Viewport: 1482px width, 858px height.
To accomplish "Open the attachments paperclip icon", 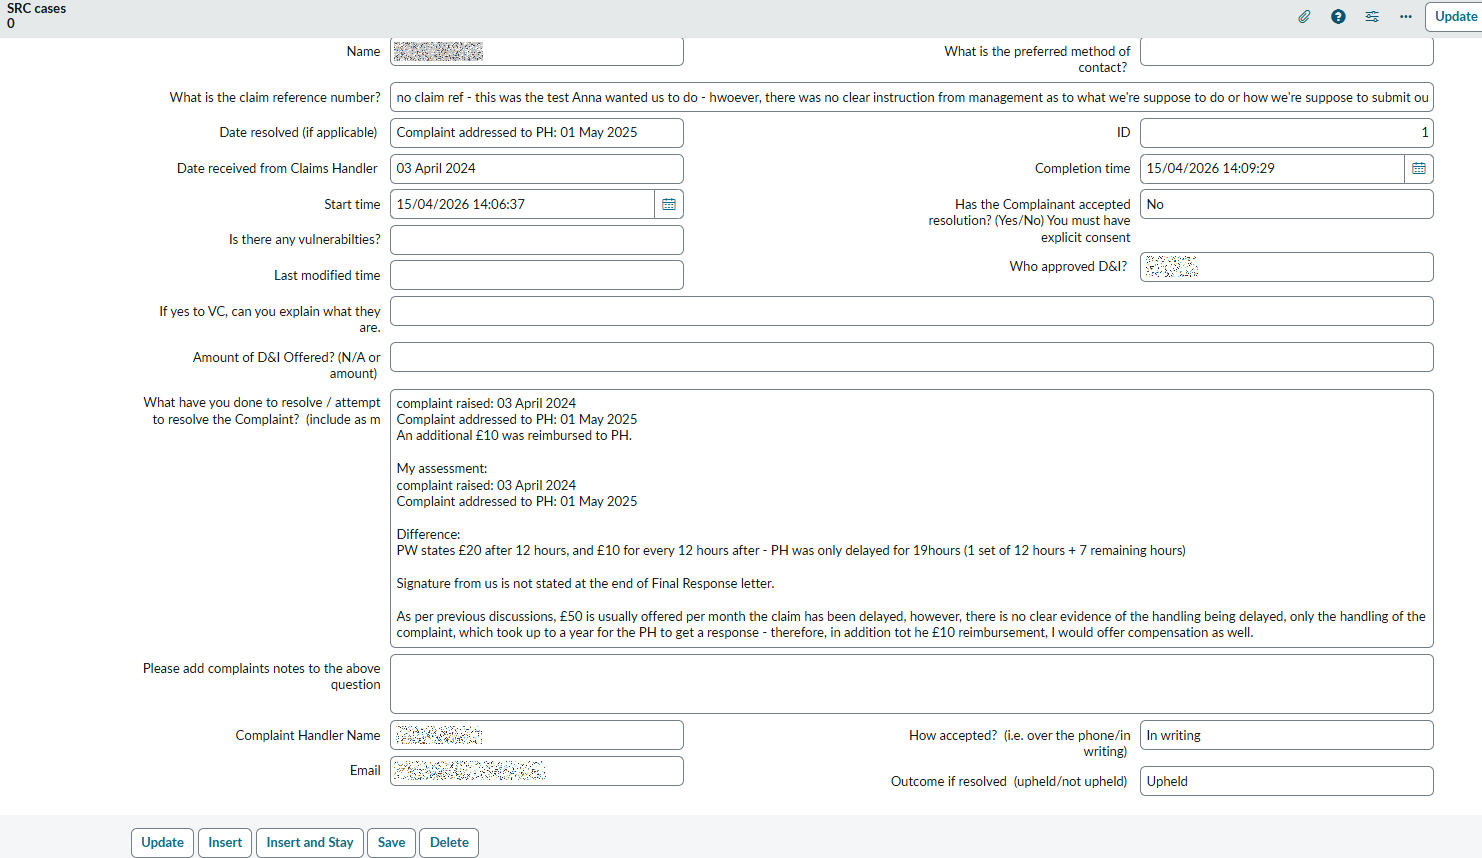I will pos(1304,16).
